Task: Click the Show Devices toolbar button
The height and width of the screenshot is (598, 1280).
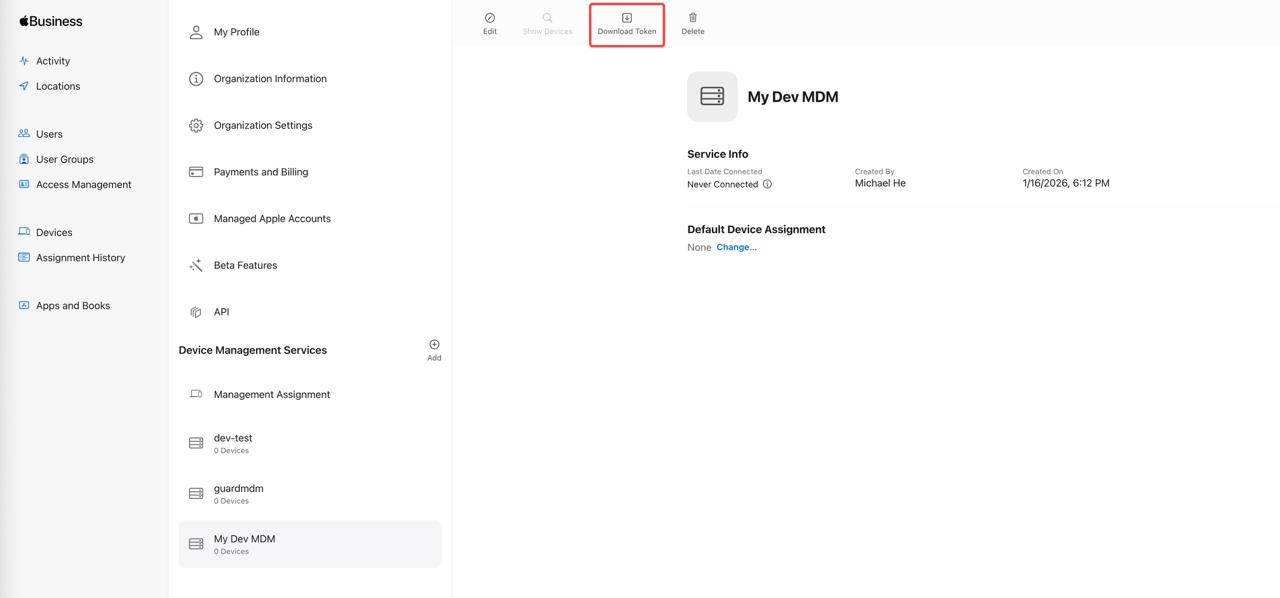Action: (547, 23)
